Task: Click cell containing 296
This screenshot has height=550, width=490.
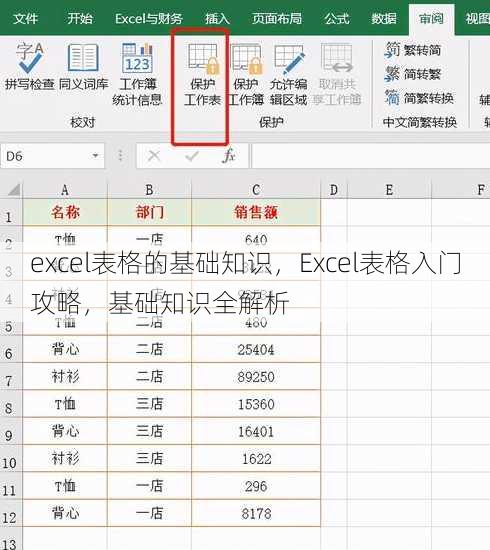Action: point(256,486)
